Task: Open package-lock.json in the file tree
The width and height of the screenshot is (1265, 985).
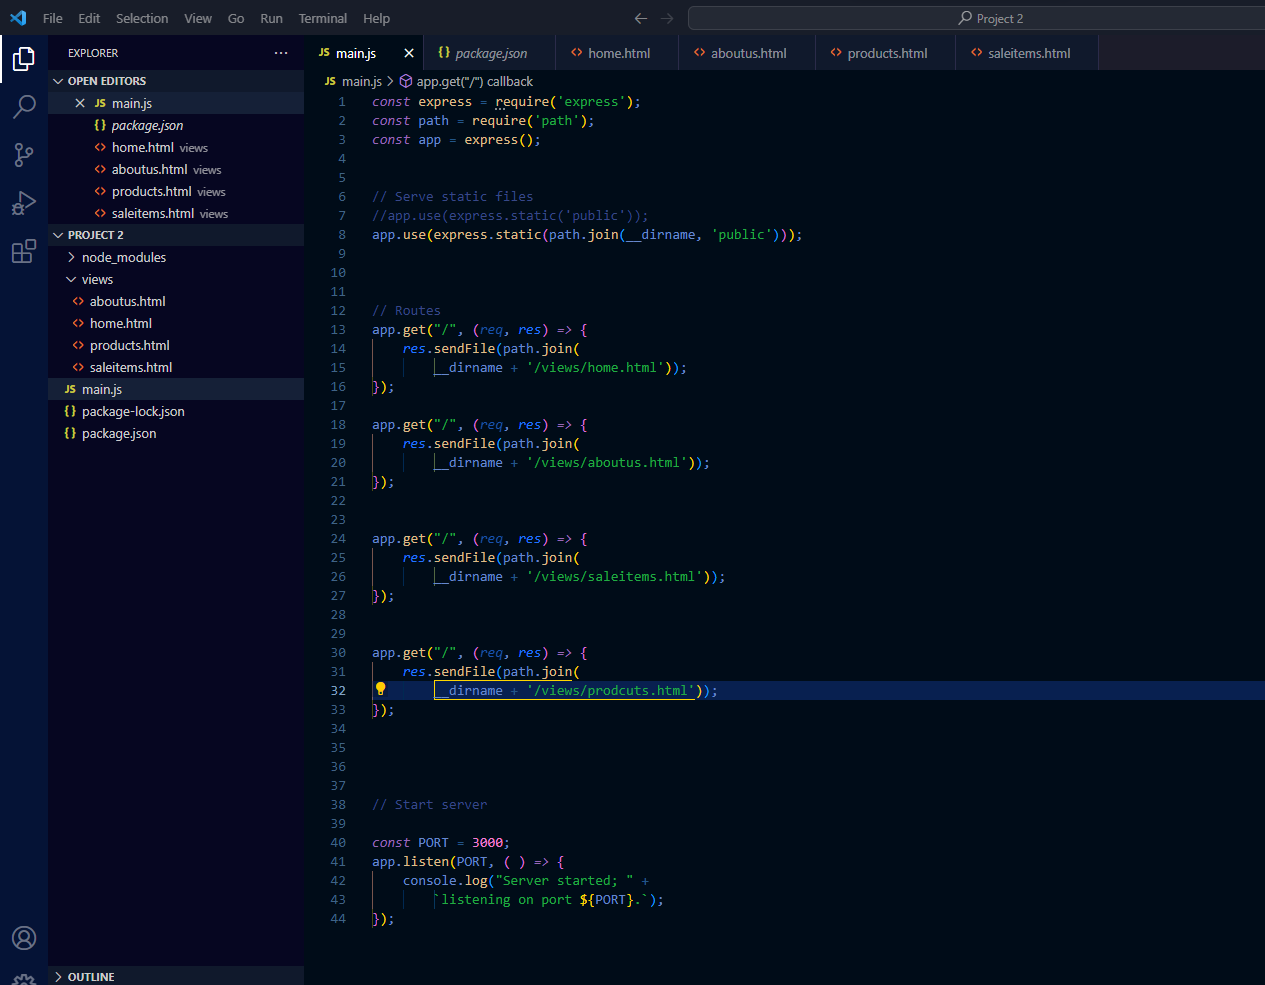Action: [133, 411]
